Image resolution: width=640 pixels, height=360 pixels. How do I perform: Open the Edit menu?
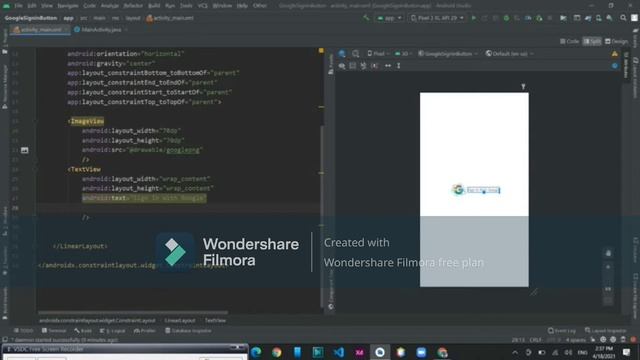(x=32, y=6)
